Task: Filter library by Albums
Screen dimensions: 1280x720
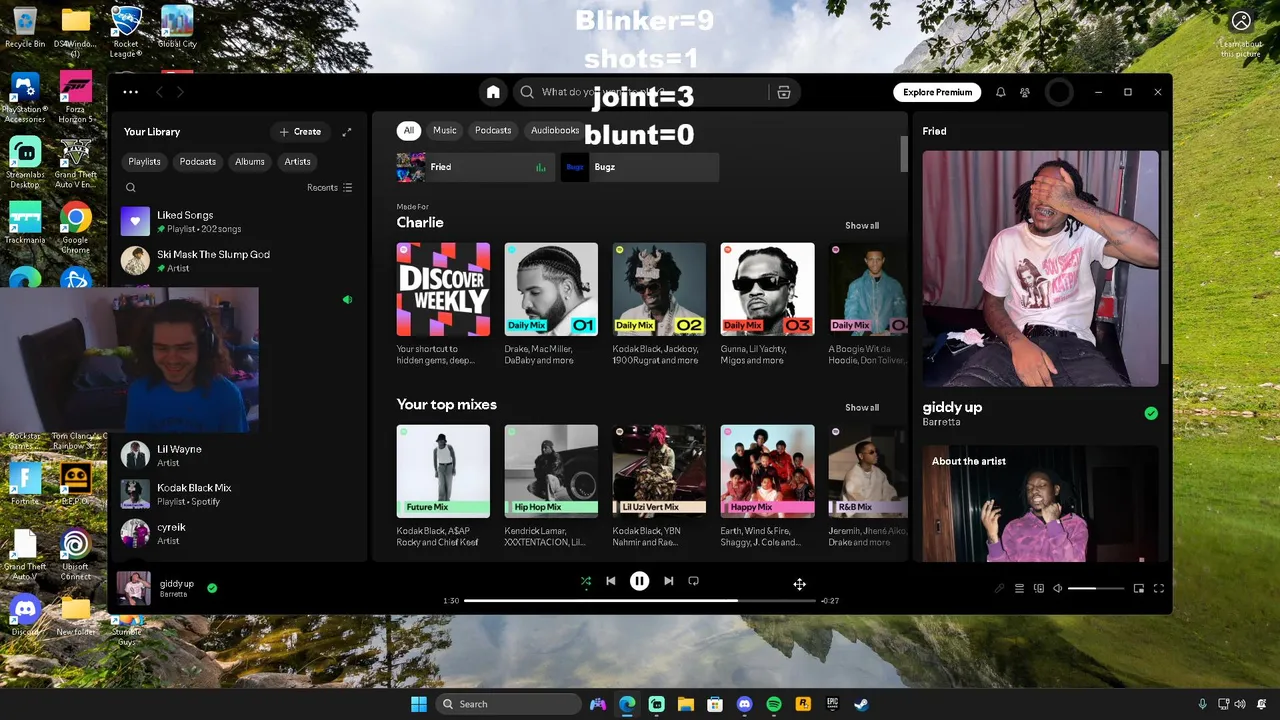Action: (x=250, y=161)
